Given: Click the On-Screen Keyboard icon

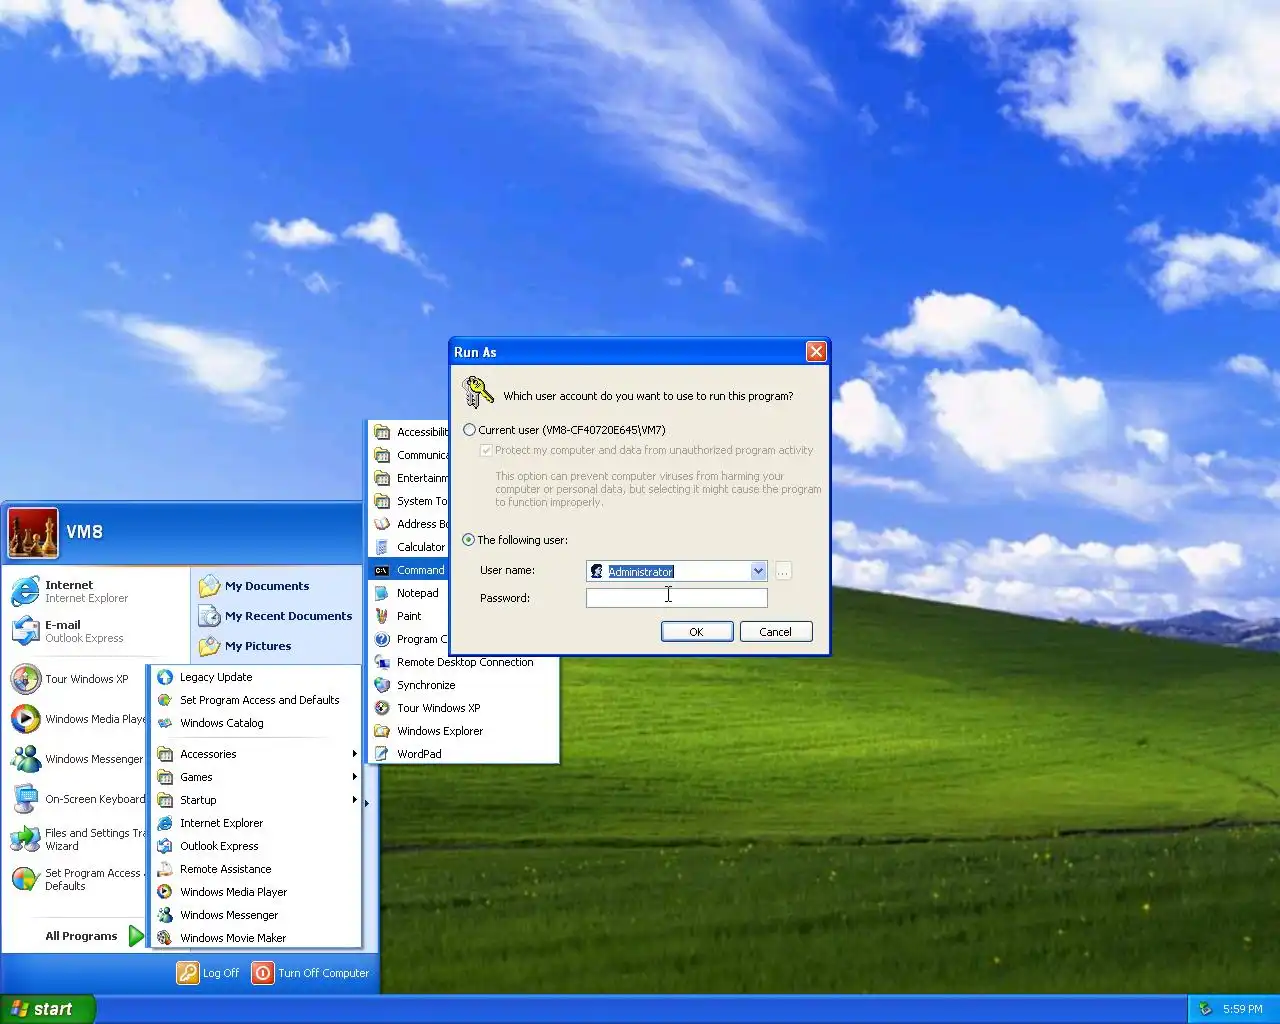Looking at the screenshot, I should pyautogui.click(x=25, y=799).
